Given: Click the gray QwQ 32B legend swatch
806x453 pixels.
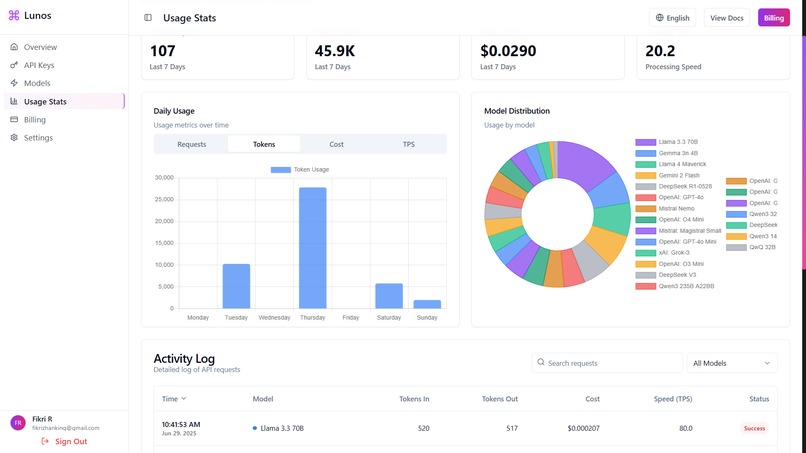Looking at the screenshot, I should (x=736, y=247).
